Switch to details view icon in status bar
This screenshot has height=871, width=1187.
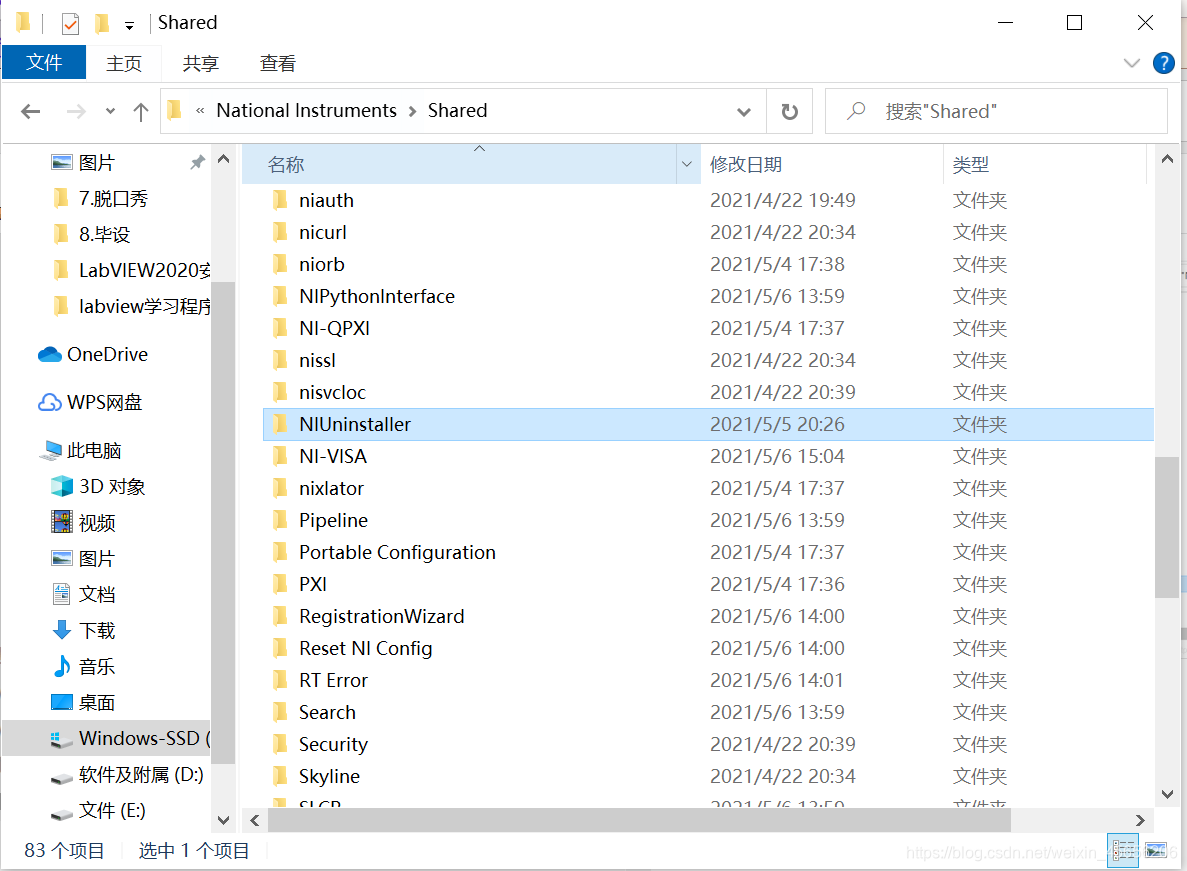(x=1123, y=851)
